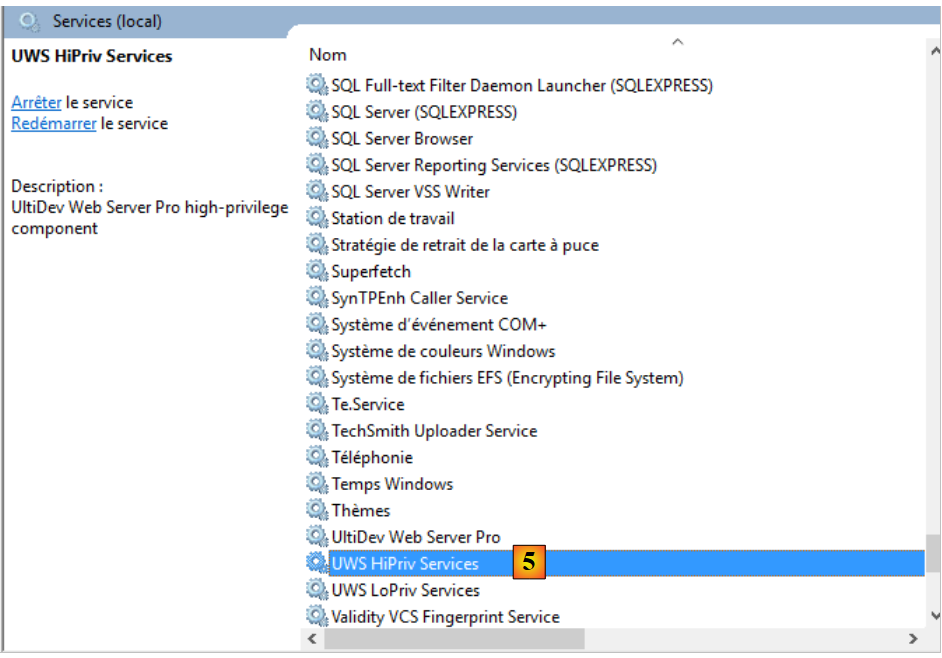Click the Arrêter link to stop service
The image size is (942, 658).
click(x=36, y=102)
